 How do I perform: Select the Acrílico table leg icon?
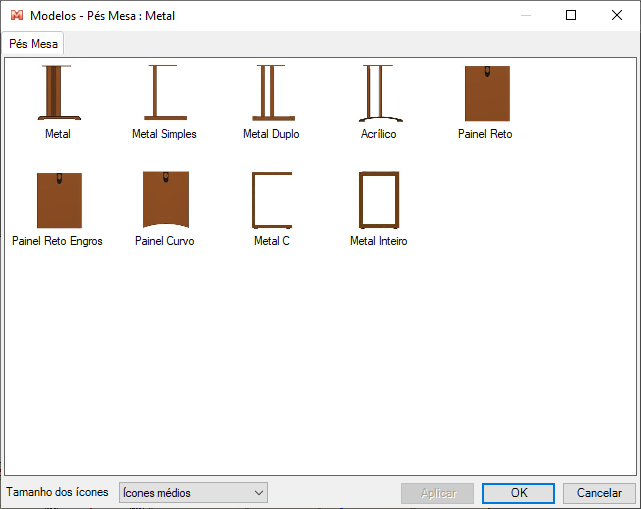(x=381, y=93)
